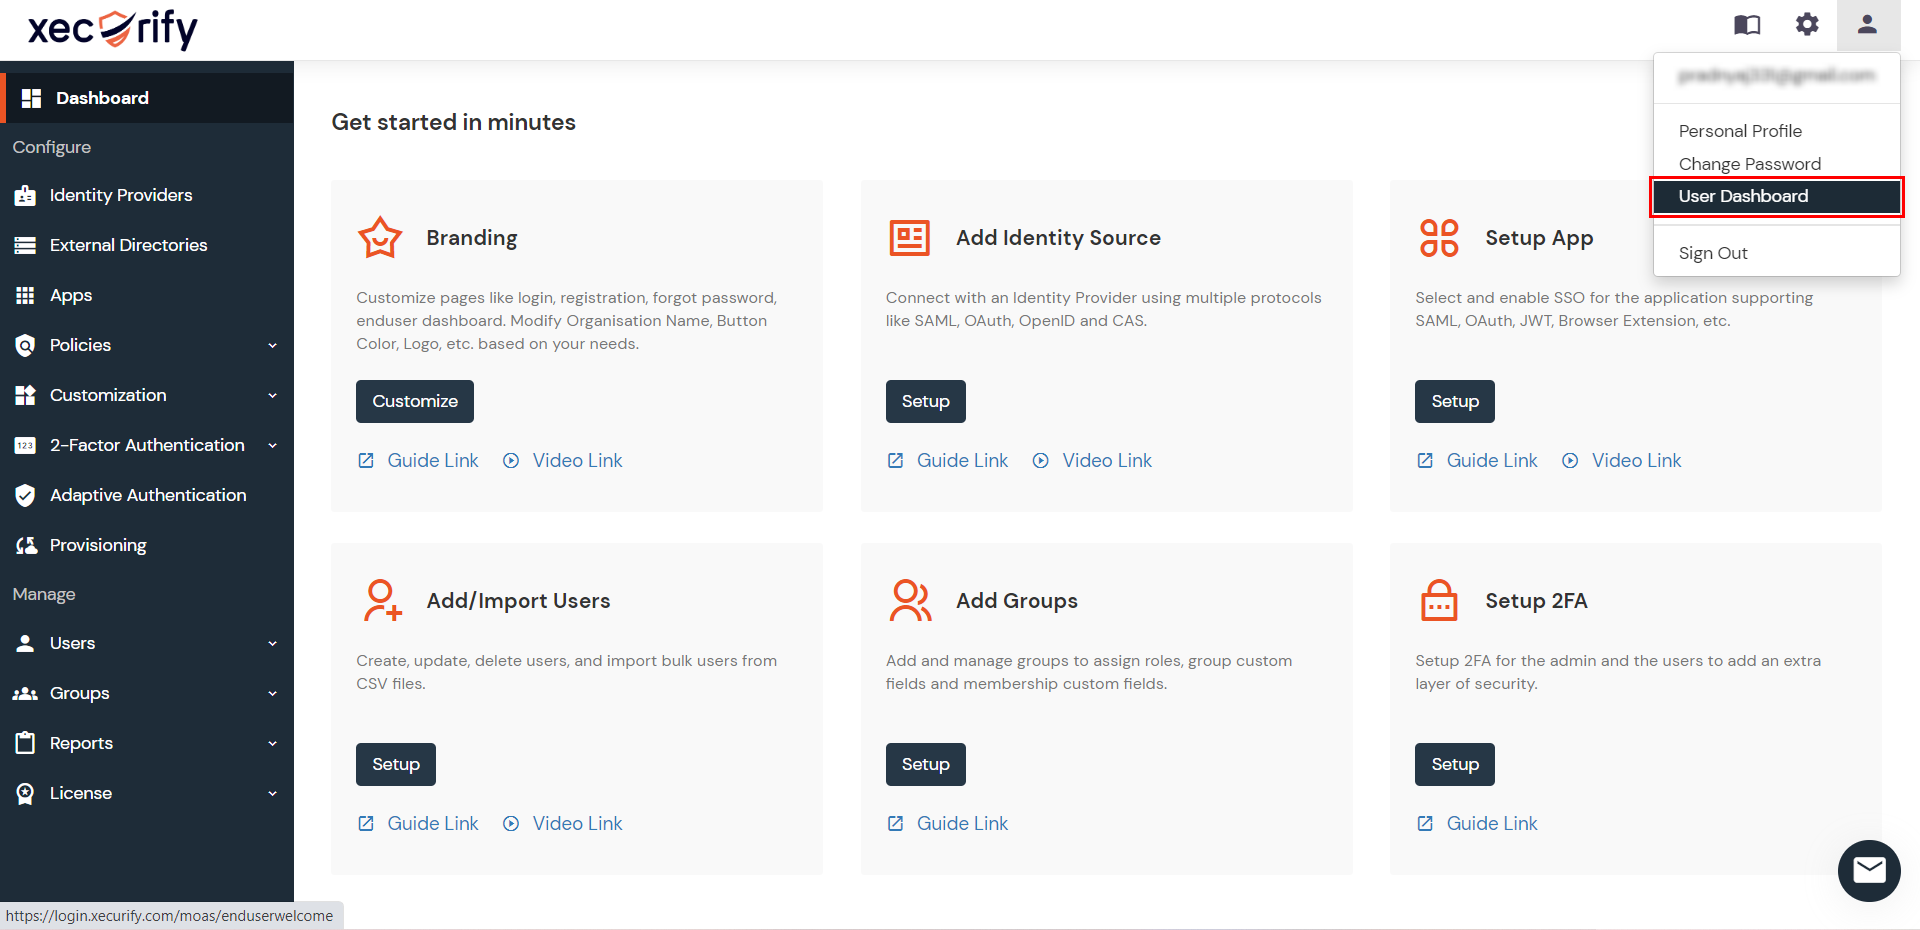The height and width of the screenshot is (930, 1920).
Task: Click the settings gear icon
Action: tap(1807, 25)
